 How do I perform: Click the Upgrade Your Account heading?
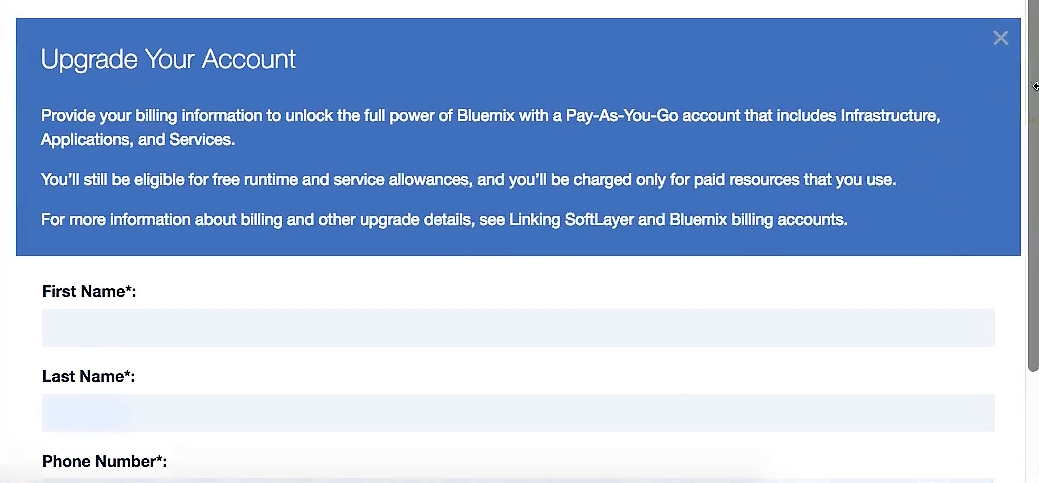click(x=168, y=59)
